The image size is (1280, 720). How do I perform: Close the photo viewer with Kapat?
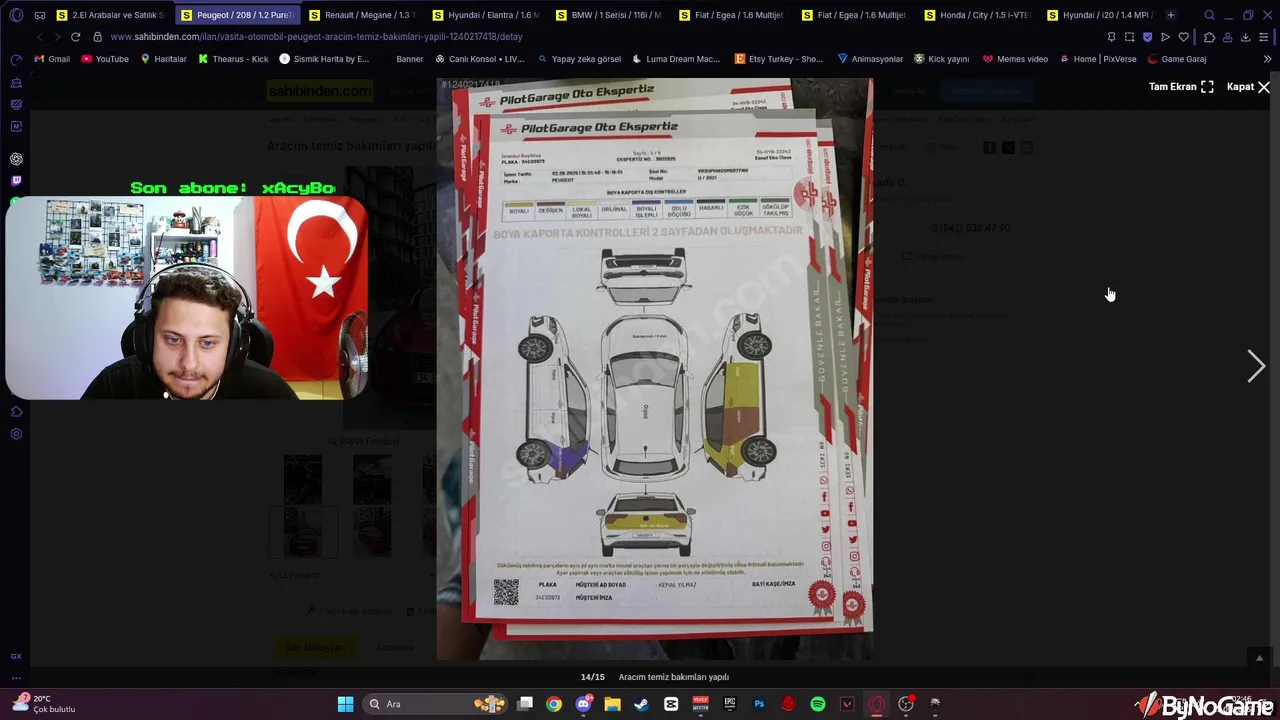coord(1248,87)
